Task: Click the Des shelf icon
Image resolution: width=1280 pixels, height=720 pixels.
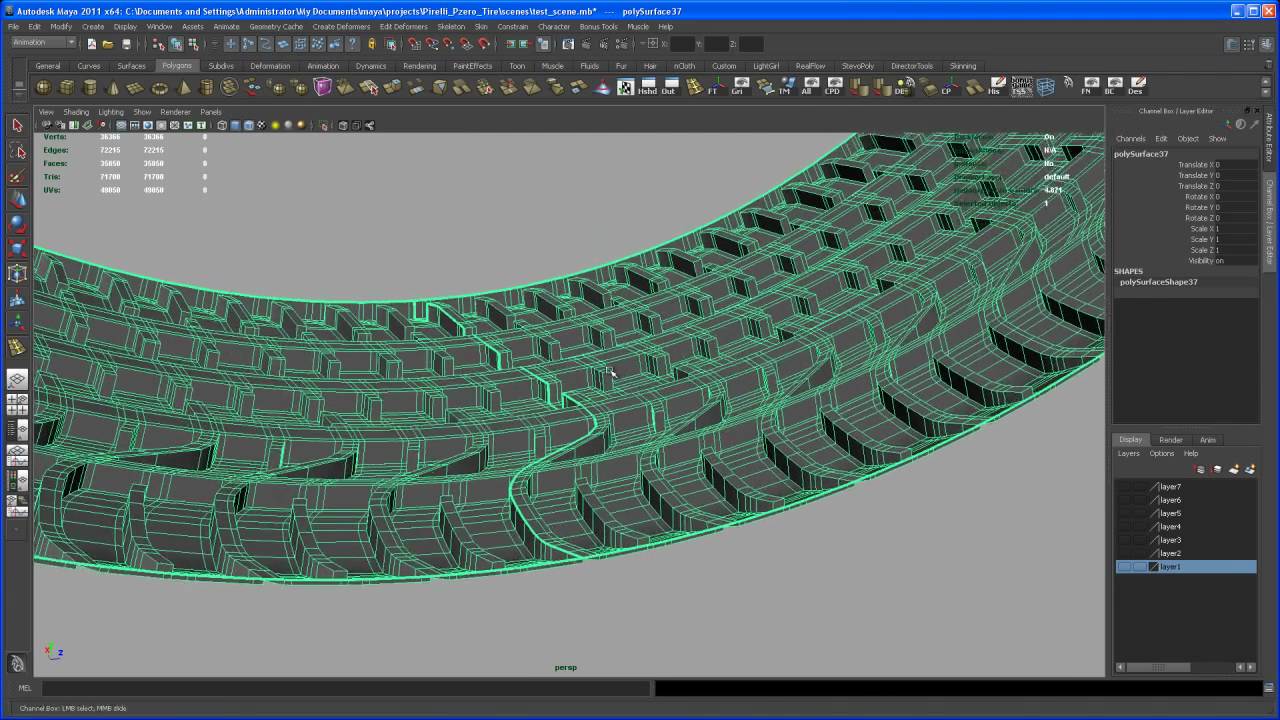Action: [x=1136, y=88]
